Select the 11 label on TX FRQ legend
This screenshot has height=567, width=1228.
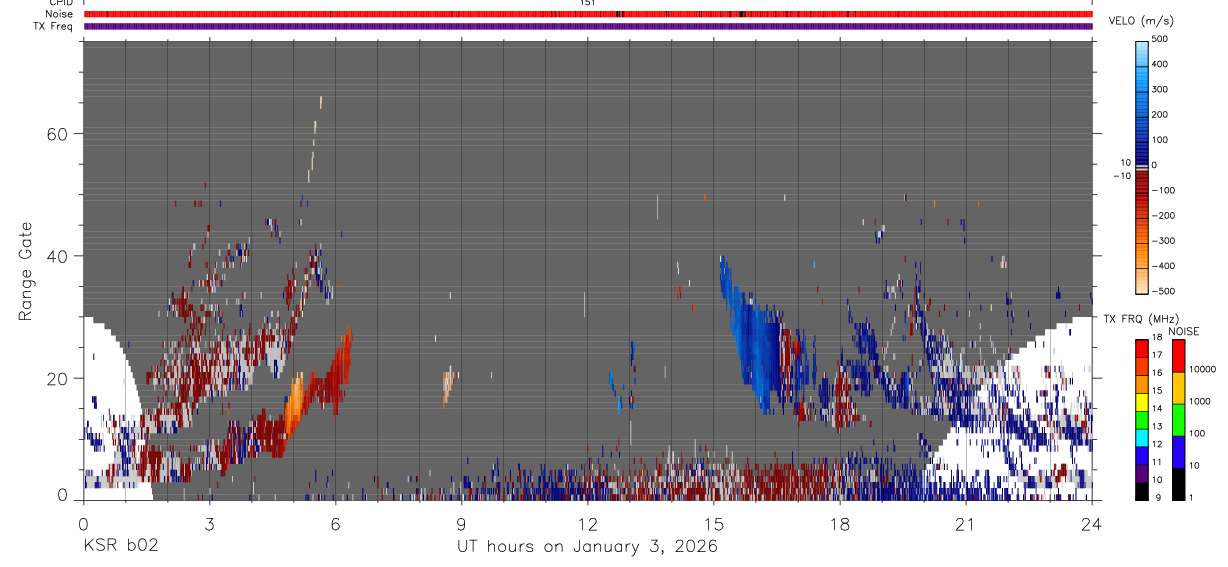click(1157, 462)
